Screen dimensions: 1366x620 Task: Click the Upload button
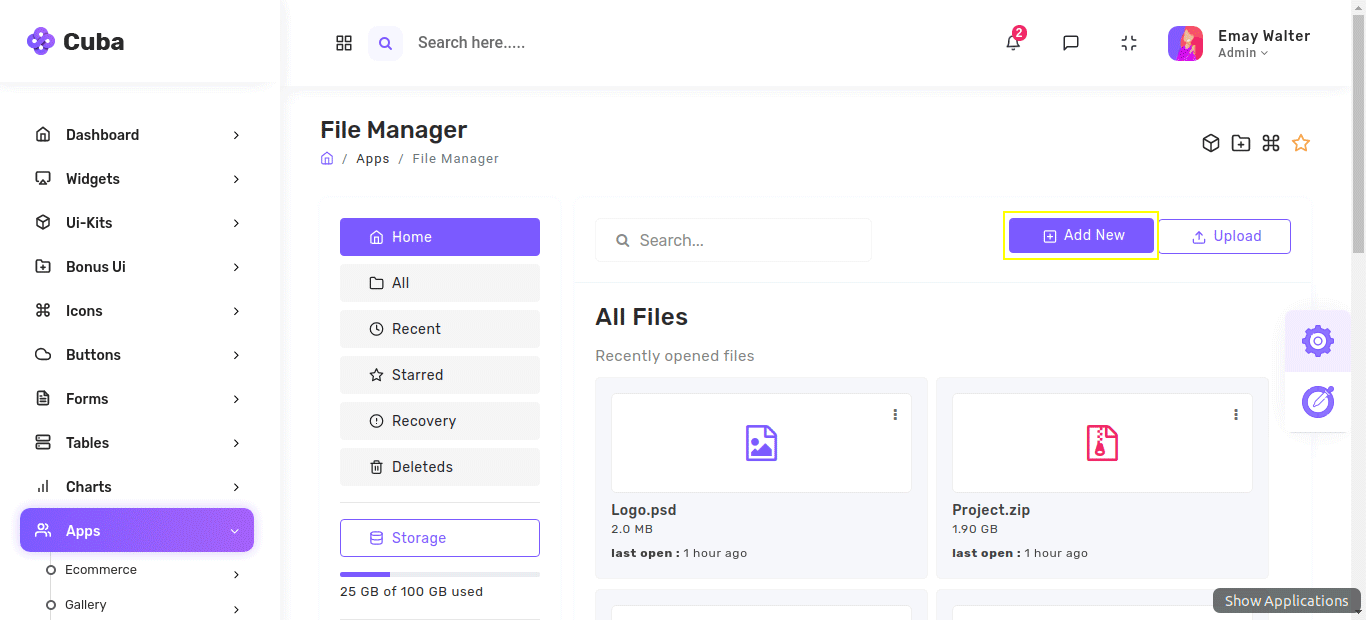coord(1225,236)
